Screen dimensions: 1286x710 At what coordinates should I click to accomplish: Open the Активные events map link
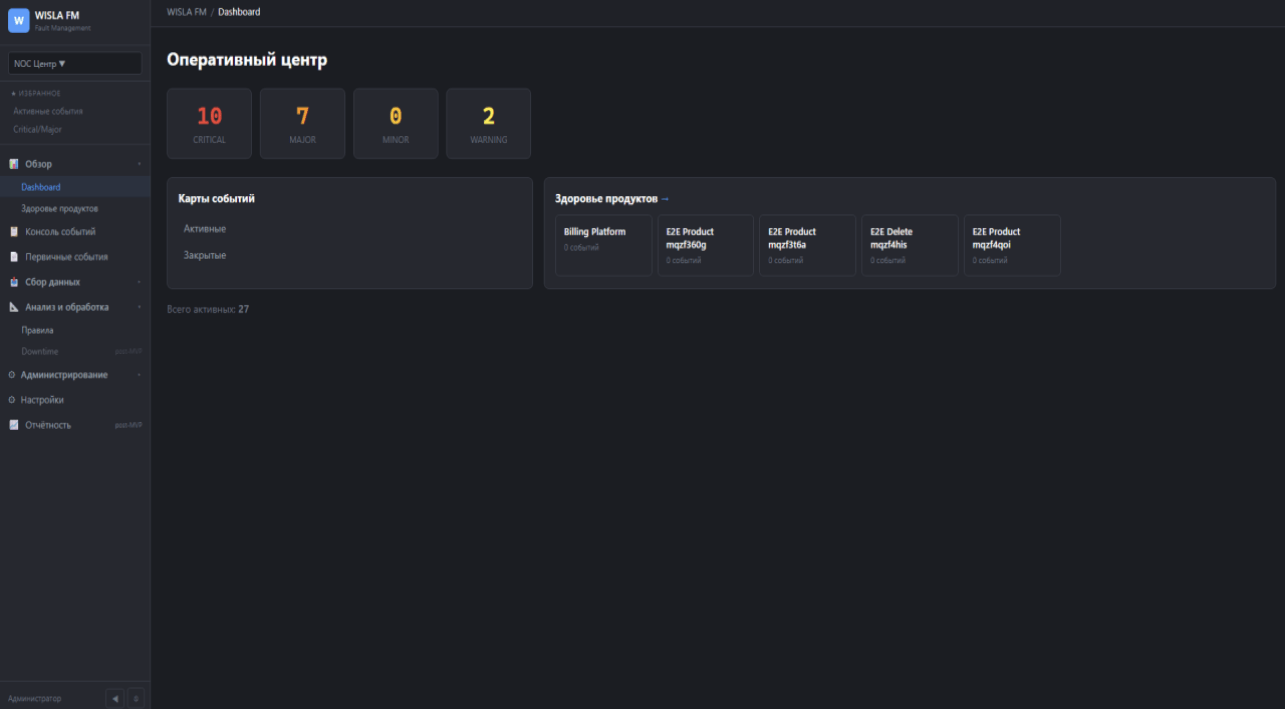[205, 229]
